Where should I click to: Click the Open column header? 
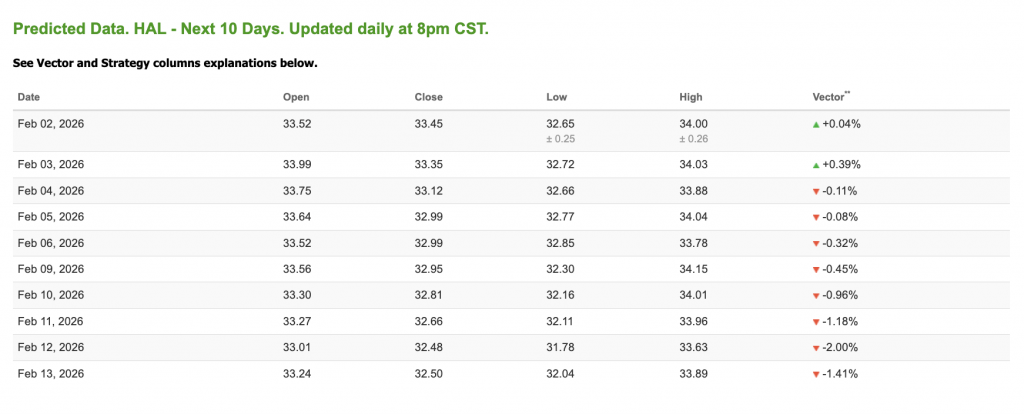click(296, 97)
